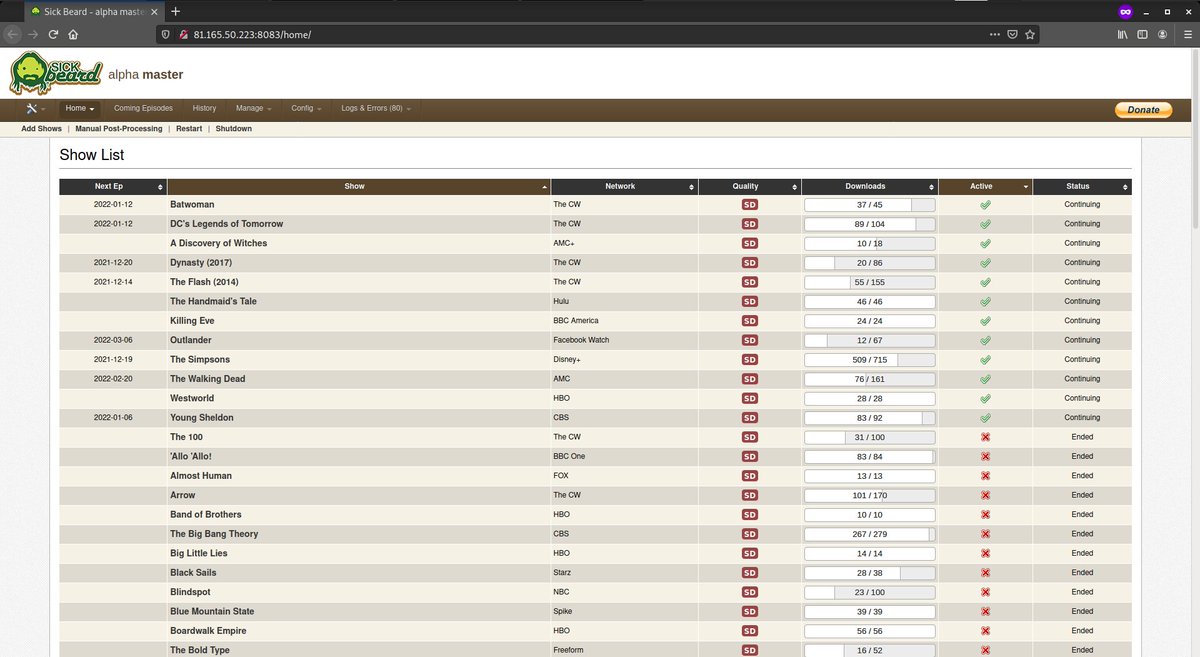Open the Firefox account icon

tap(1162, 33)
